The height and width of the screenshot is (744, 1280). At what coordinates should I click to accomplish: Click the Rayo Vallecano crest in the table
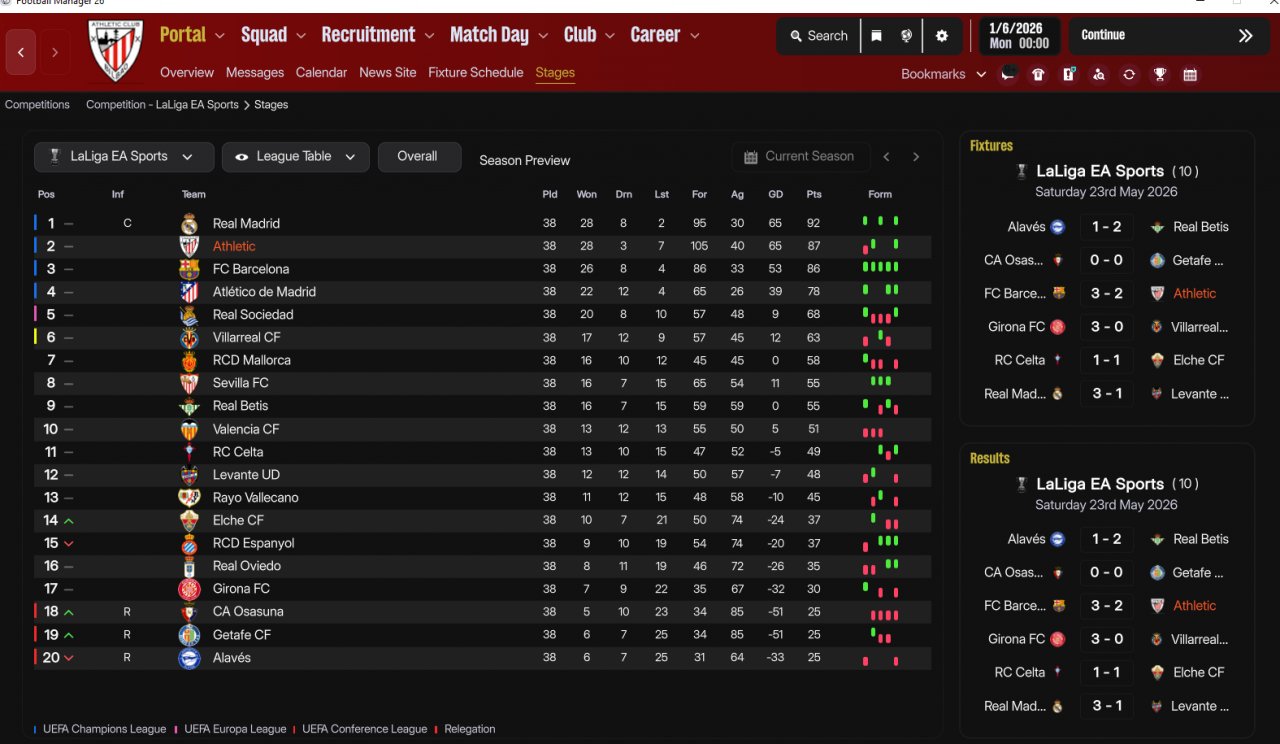[x=189, y=497]
